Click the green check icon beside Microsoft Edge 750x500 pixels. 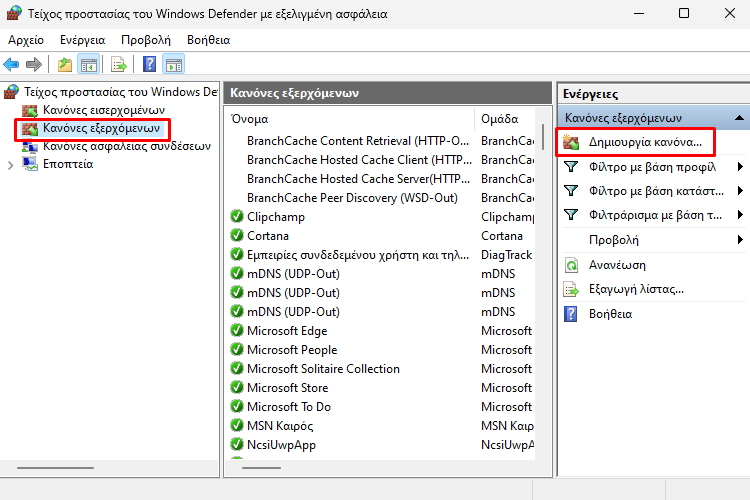coord(237,330)
